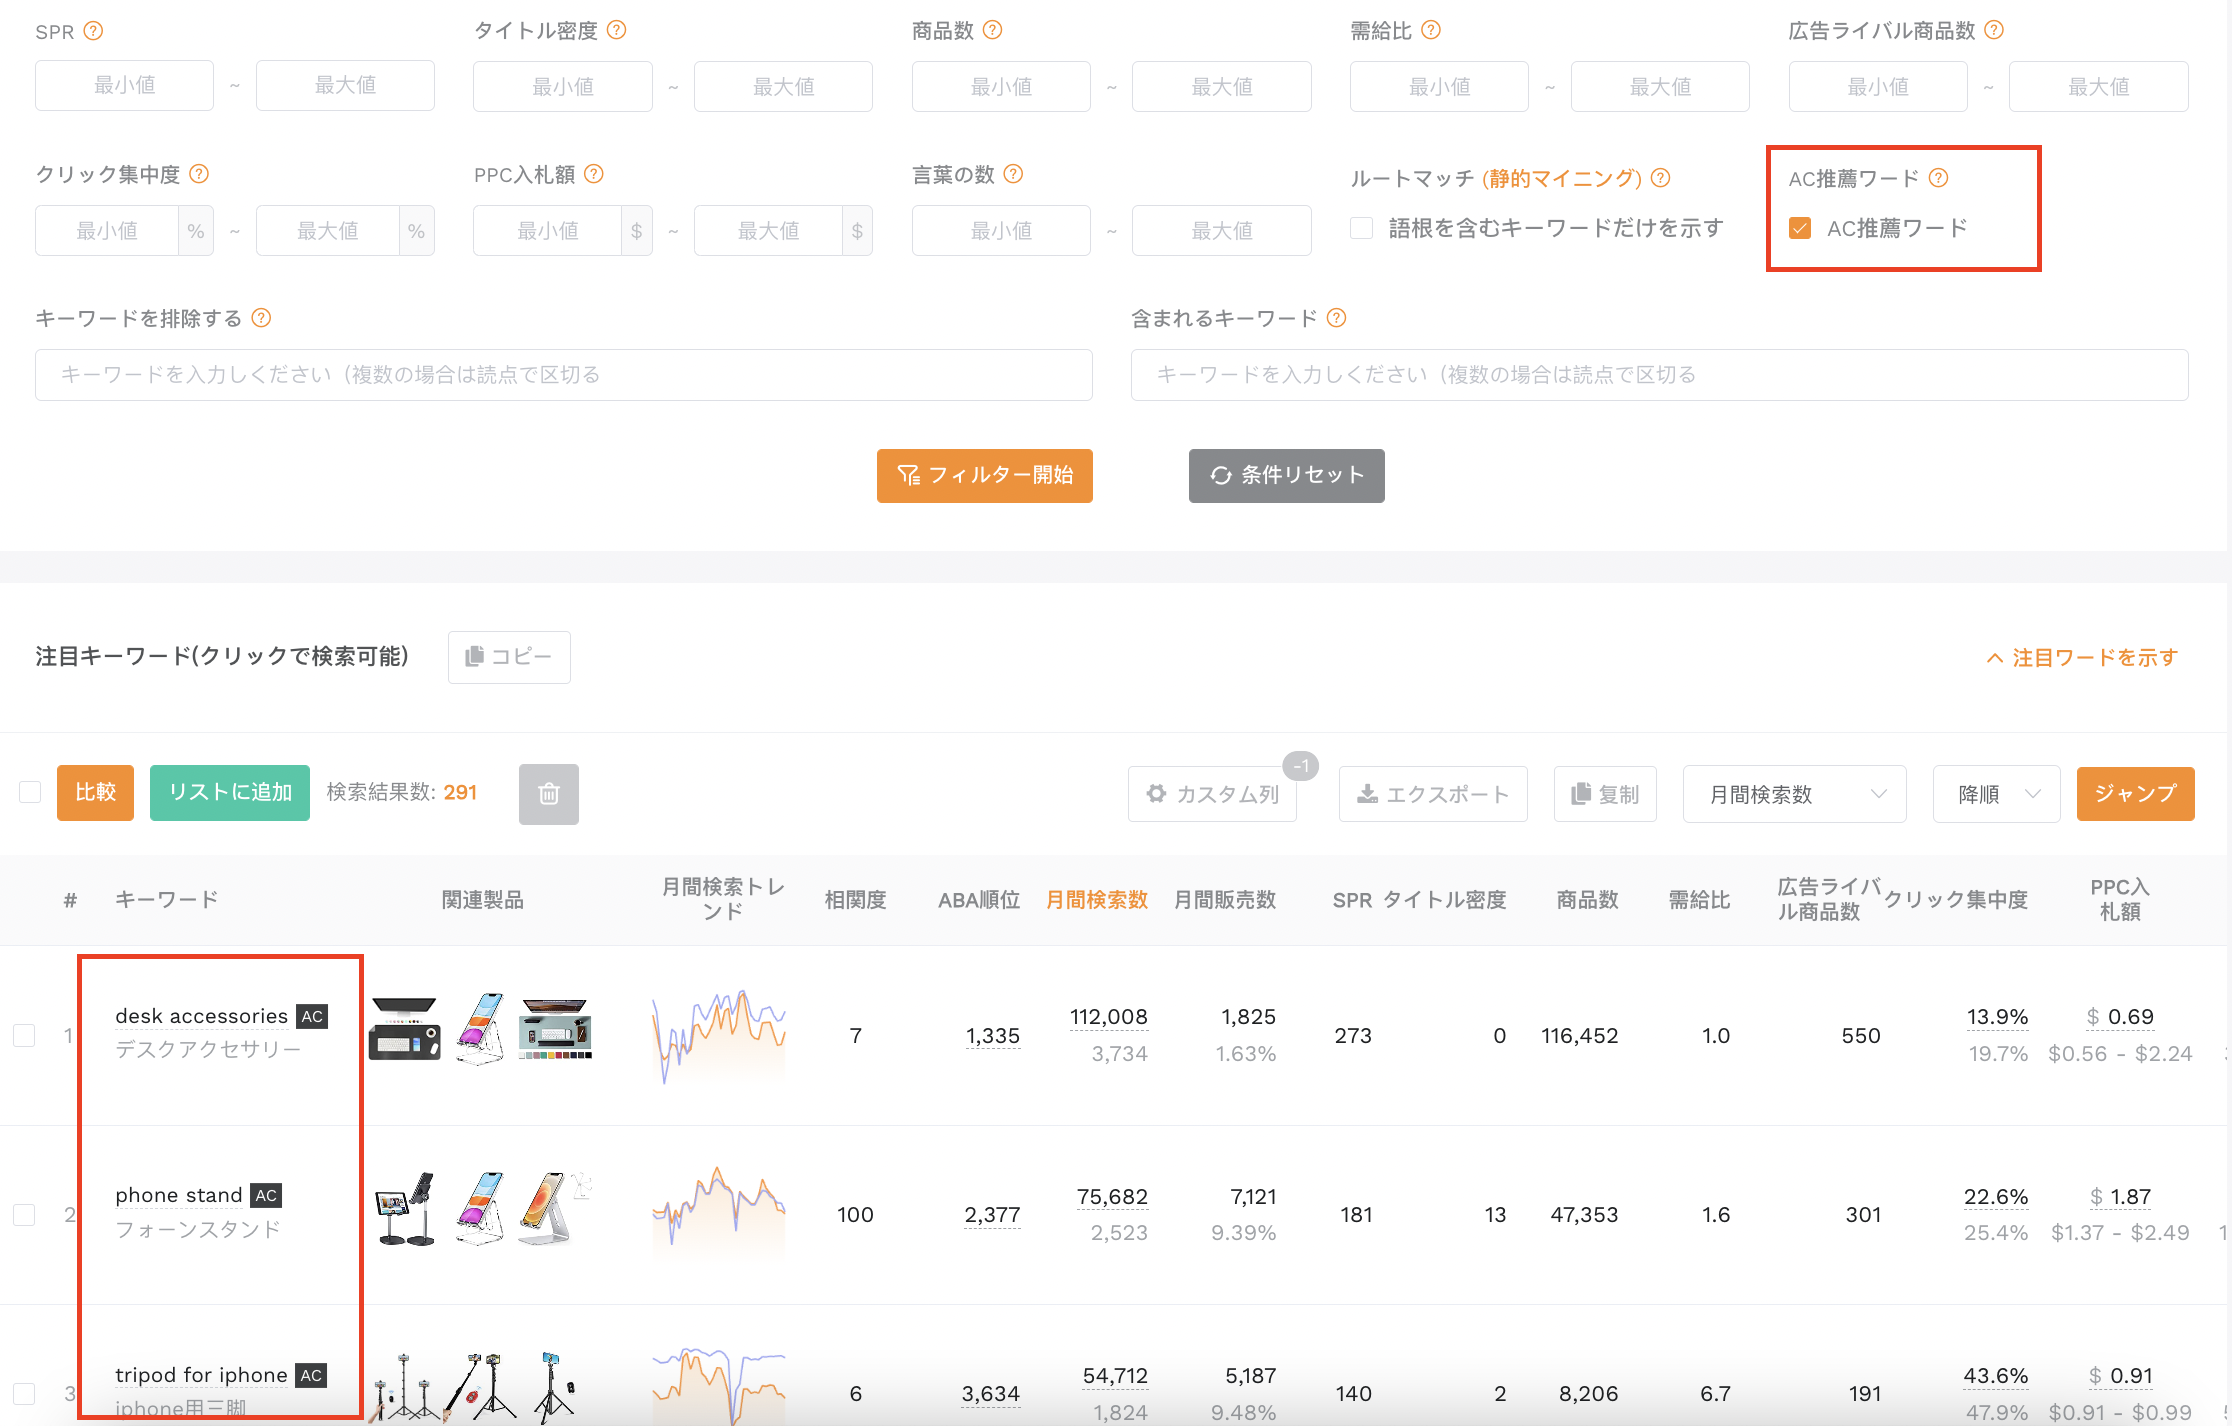The width and height of the screenshot is (2232, 1426).
Task: Click the 商品数 最小値 input field
Action: click(1001, 86)
